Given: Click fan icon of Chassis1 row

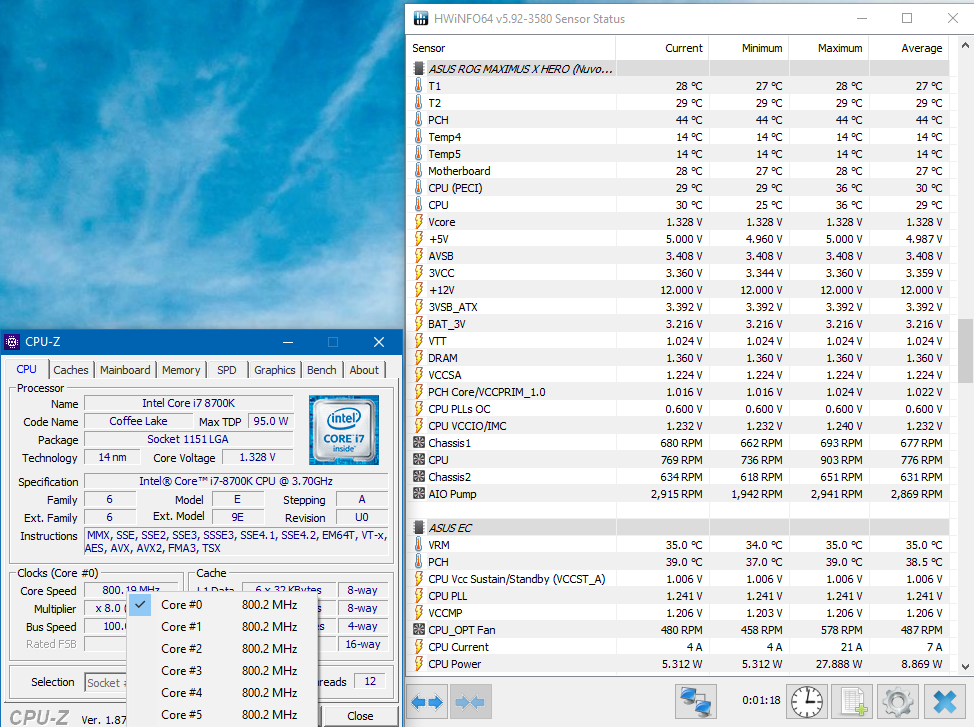Looking at the screenshot, I should pos(419,443).
